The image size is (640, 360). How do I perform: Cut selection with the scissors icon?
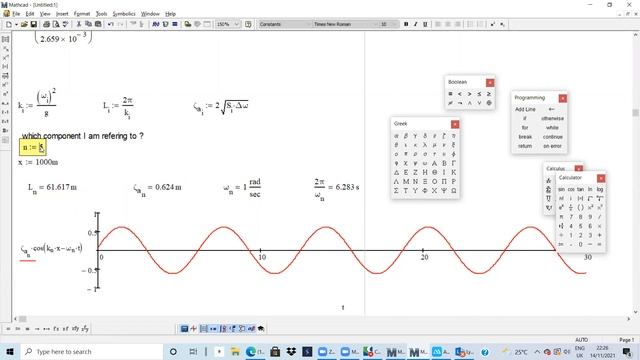coord(79,24)
